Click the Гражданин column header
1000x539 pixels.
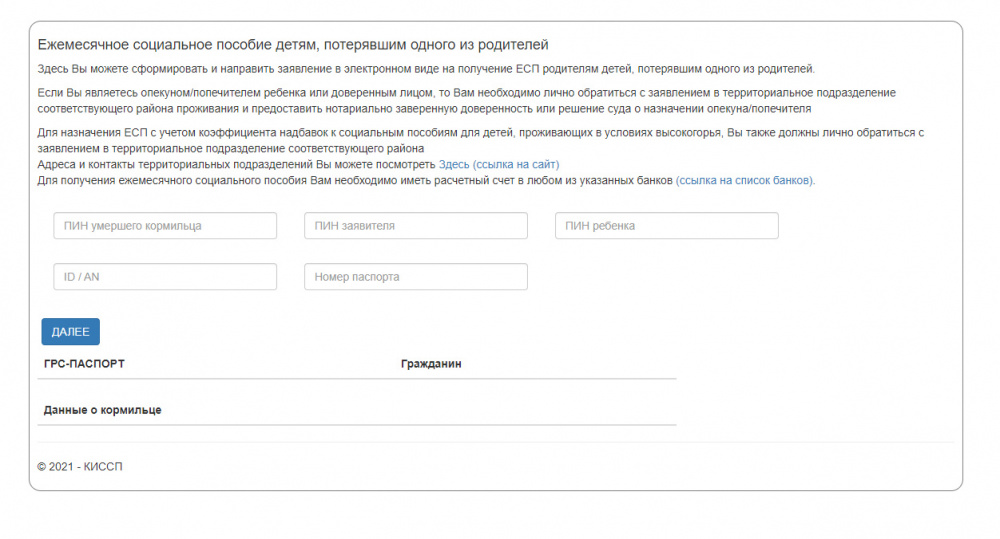click(x=430, y=364)
